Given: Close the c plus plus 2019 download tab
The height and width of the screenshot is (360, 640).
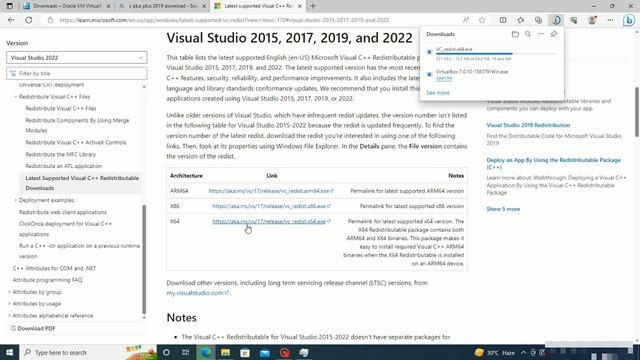Looking at the screenshot, I should (204, 6).
